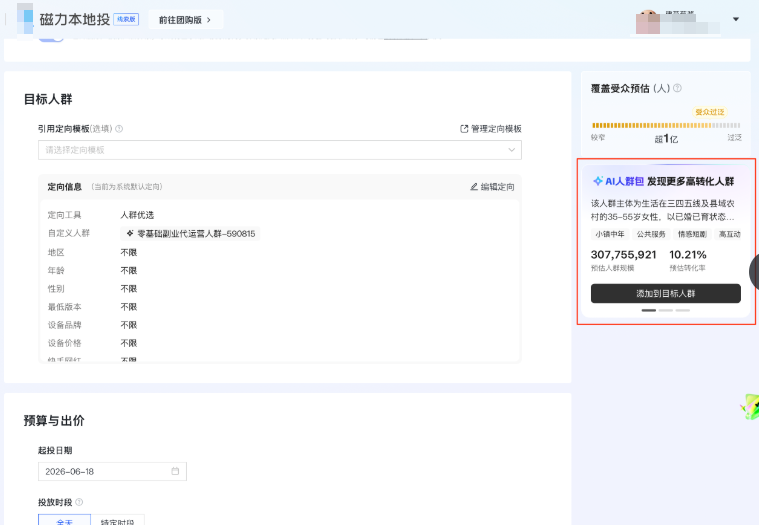Open the account dropdown arrow

[736, 19]
